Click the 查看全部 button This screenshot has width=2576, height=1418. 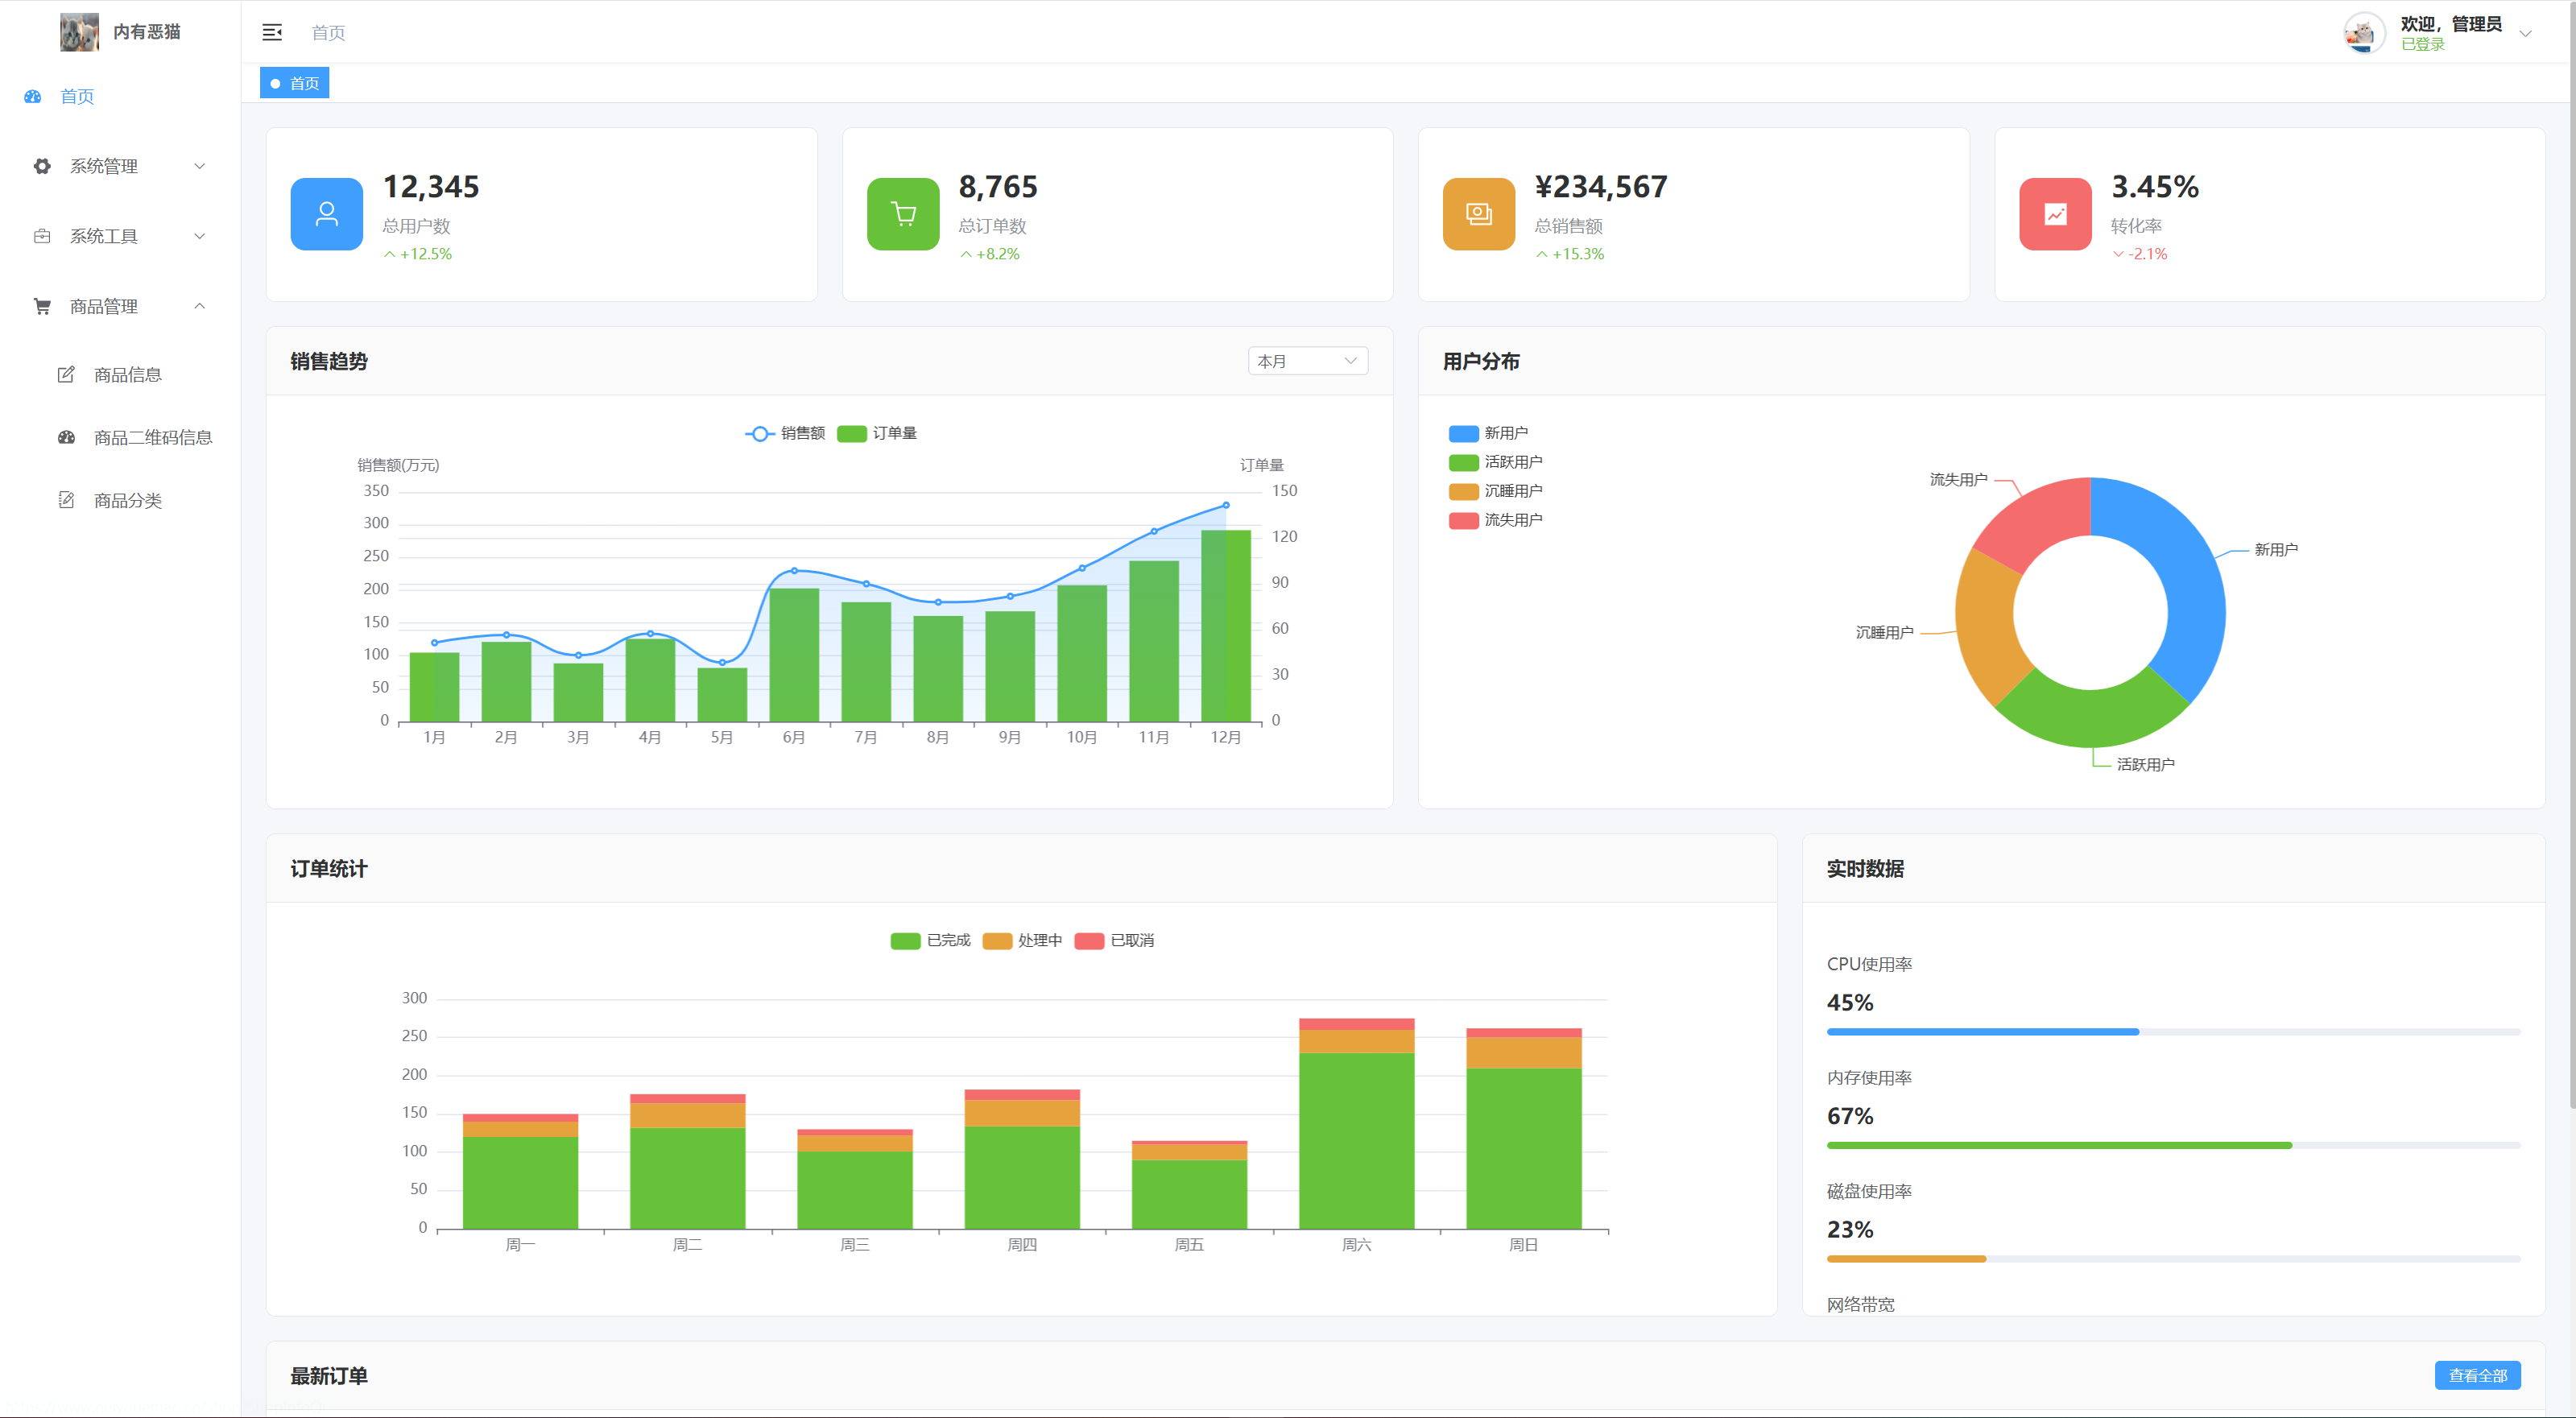point(2476,1375)
